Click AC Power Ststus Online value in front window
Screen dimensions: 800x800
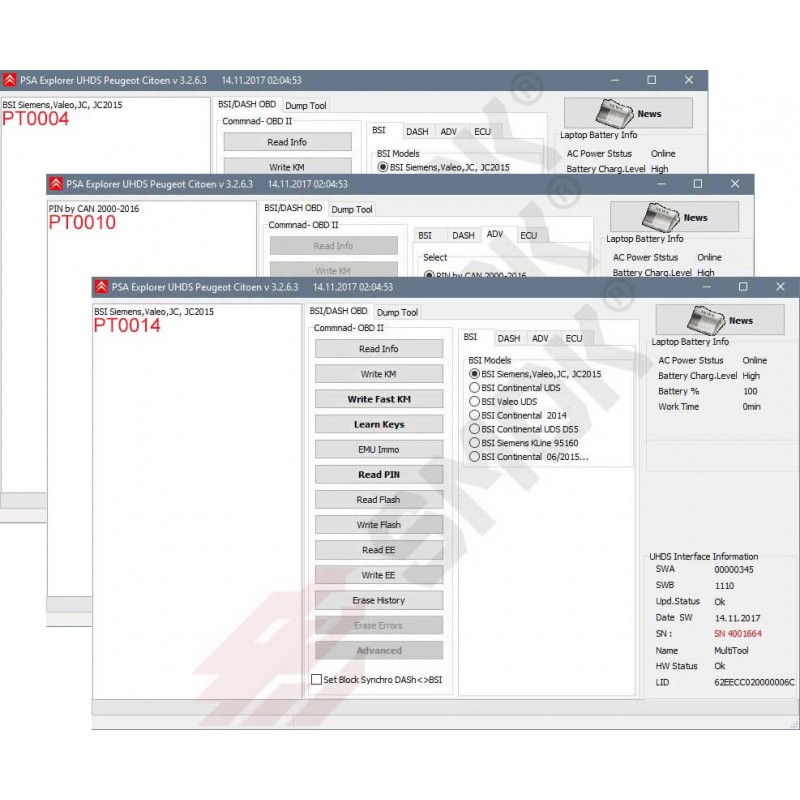tap(755, 360)
